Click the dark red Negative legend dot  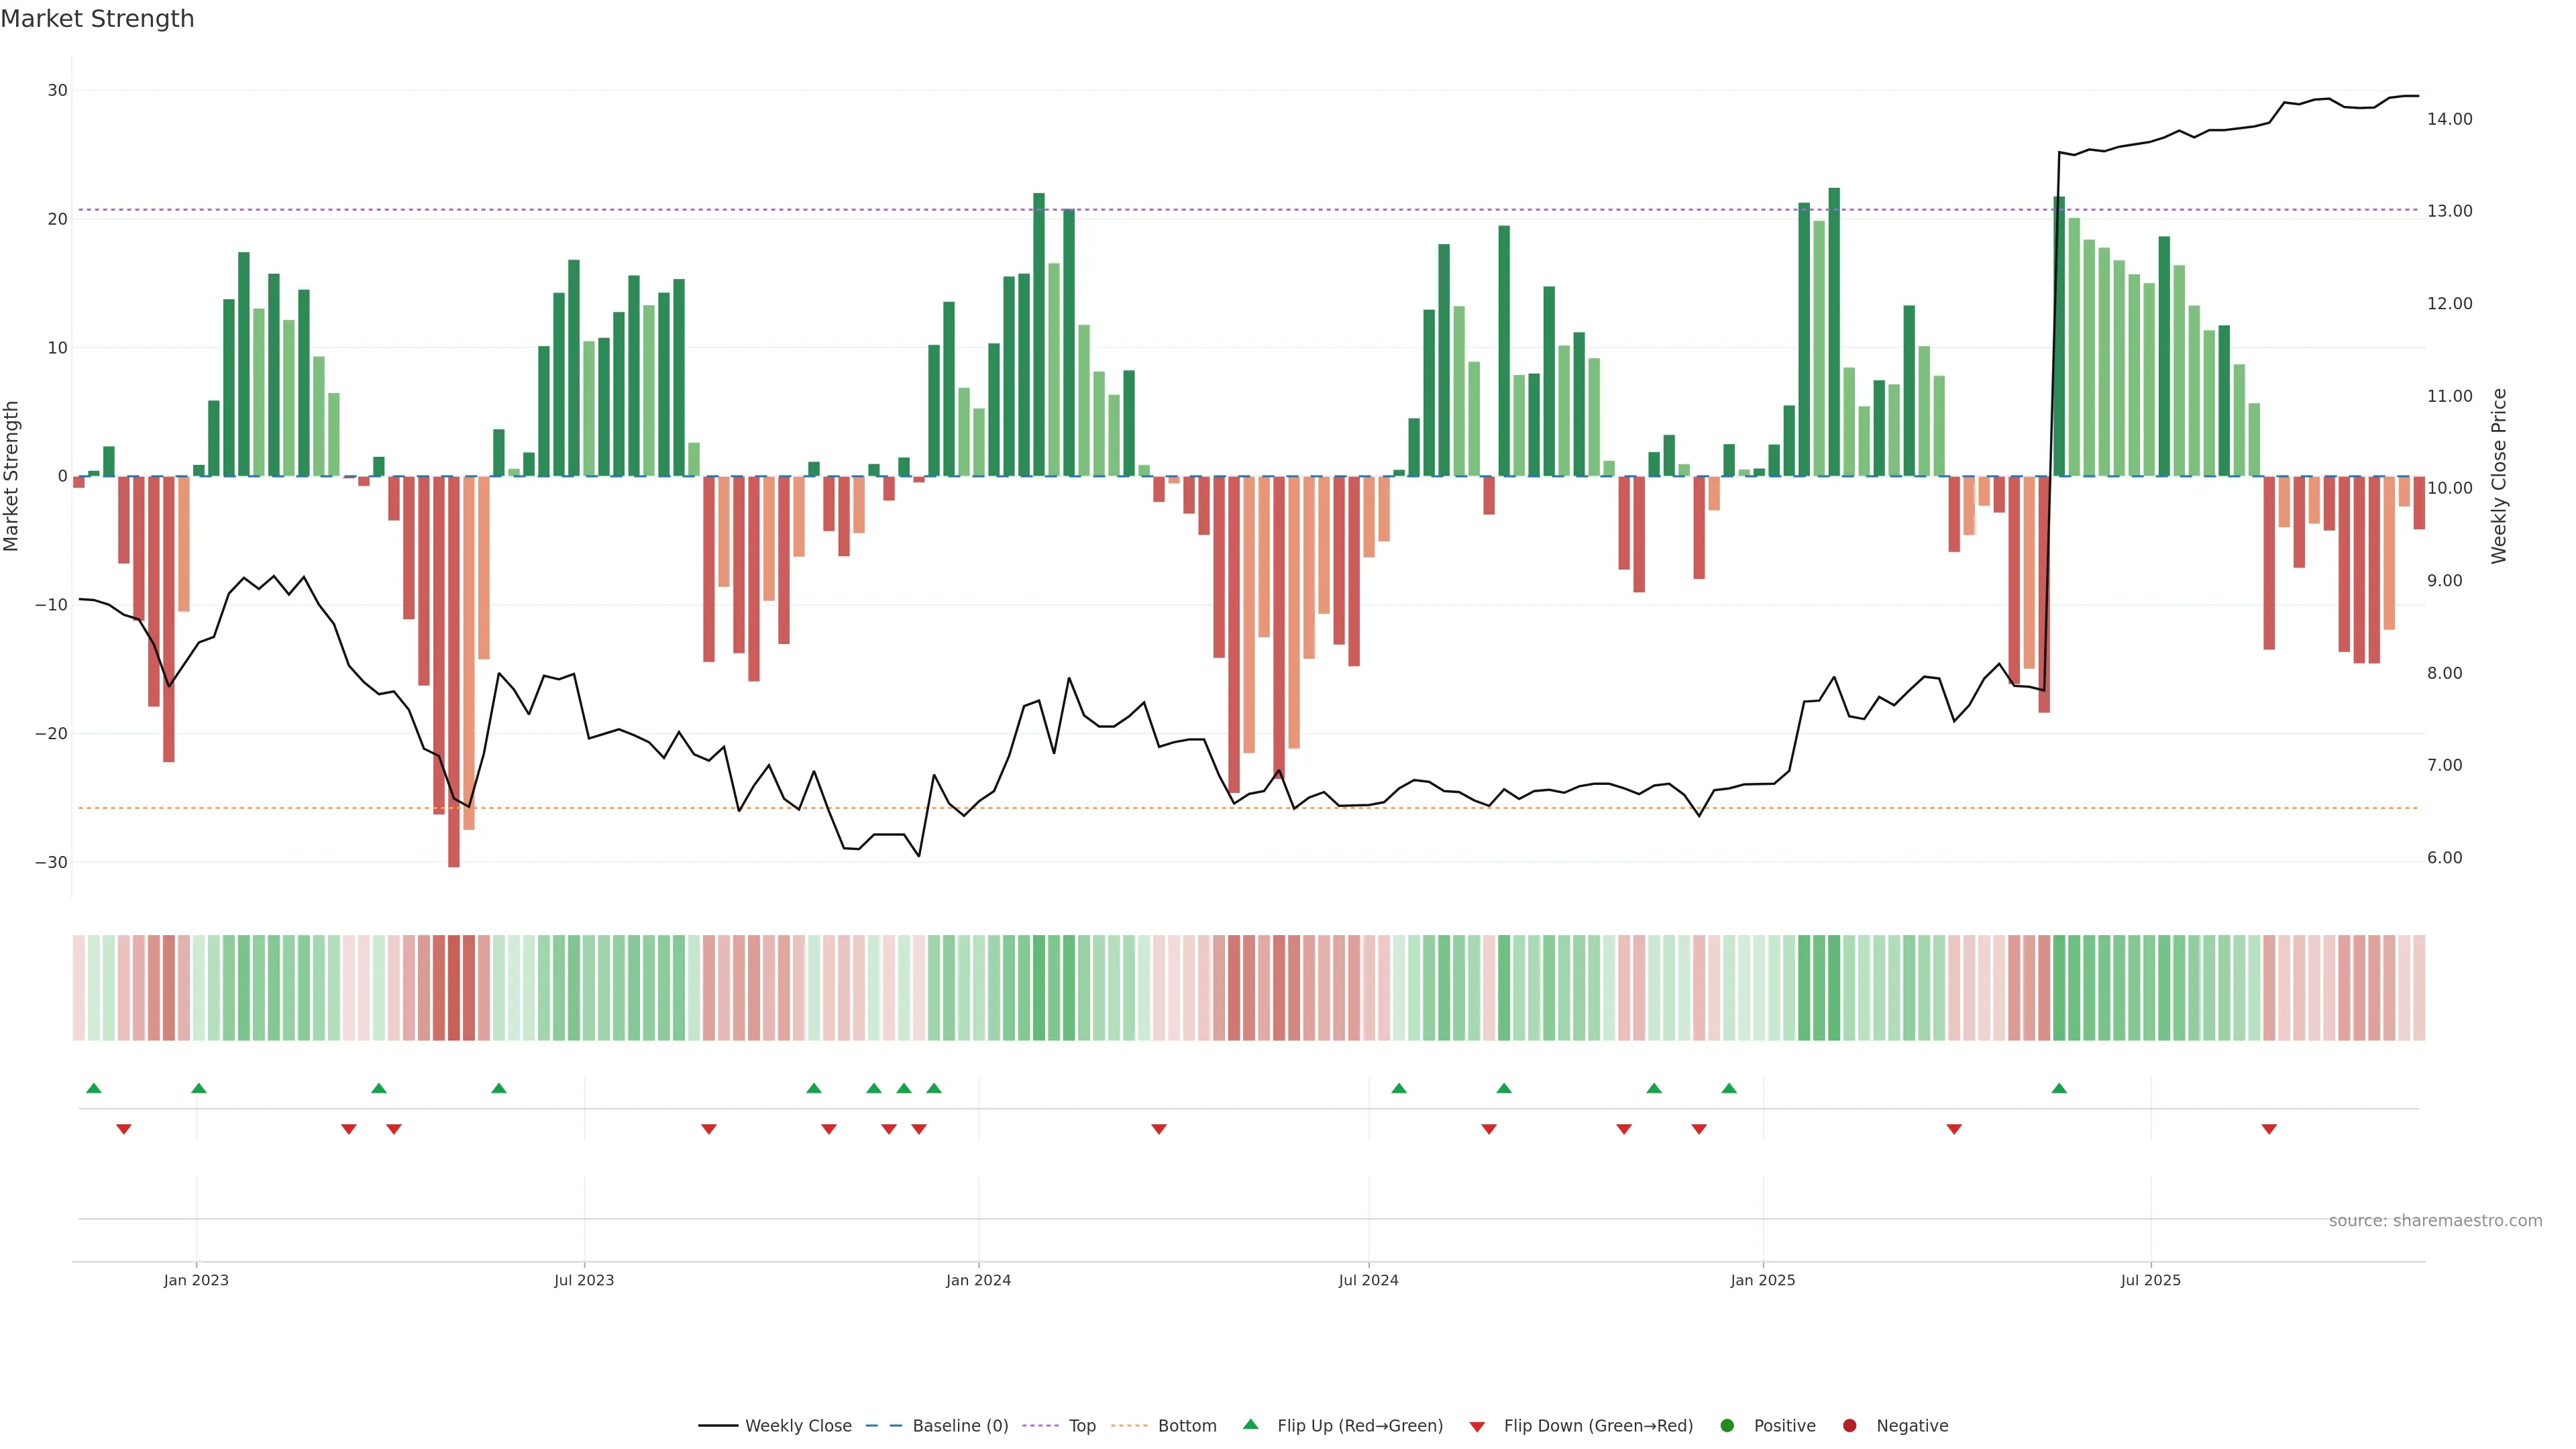click(1849, 1426)
